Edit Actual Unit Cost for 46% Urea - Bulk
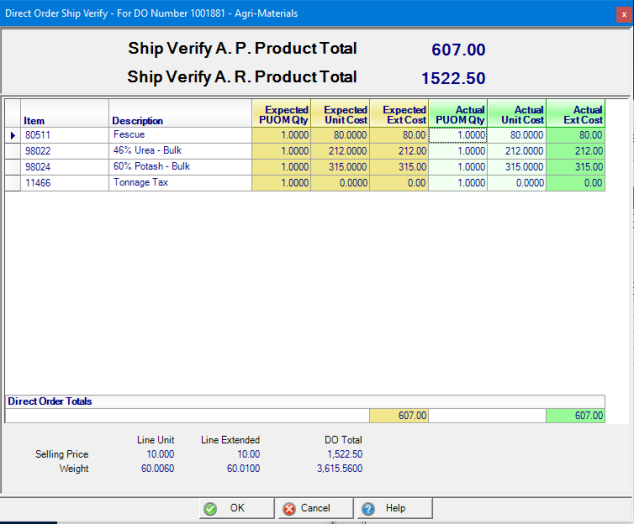Image resolution: width=634 pixels, height=524 pixels. (516, 151)
